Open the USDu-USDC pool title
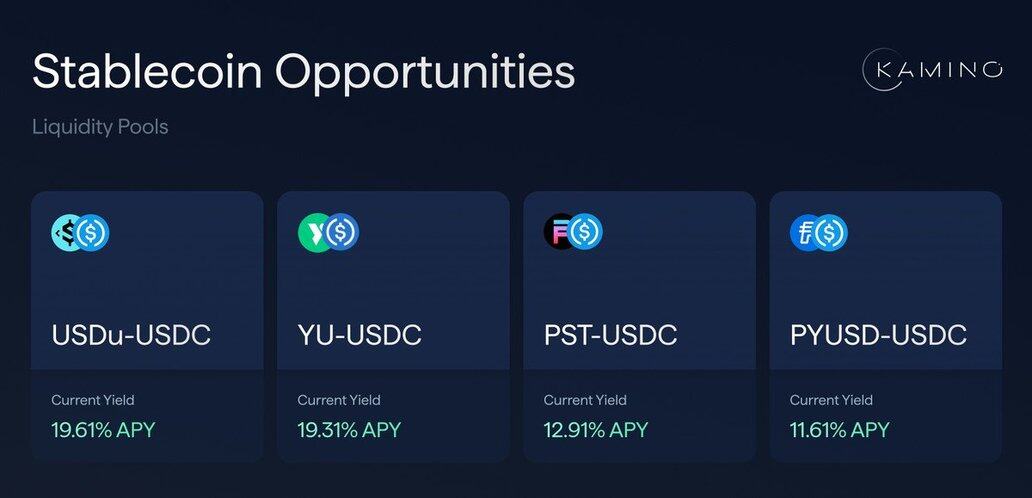 131,335
